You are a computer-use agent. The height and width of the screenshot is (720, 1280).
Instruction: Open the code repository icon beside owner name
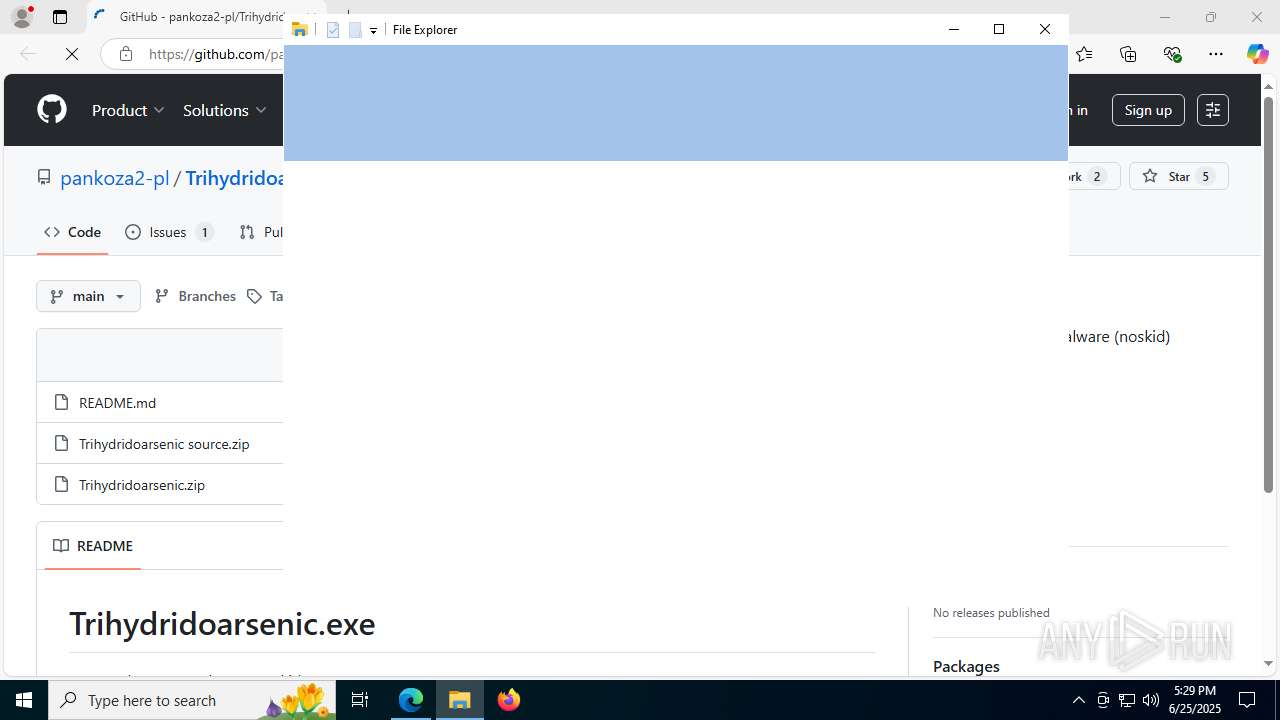point(44,177)
